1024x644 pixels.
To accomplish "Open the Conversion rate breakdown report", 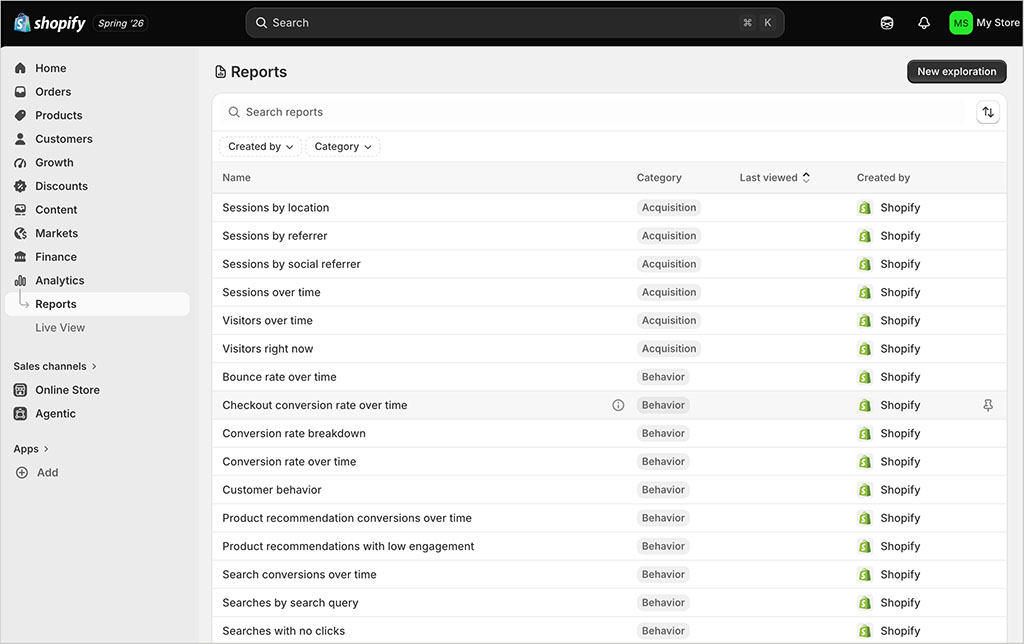I will click(x=293, y=433).
